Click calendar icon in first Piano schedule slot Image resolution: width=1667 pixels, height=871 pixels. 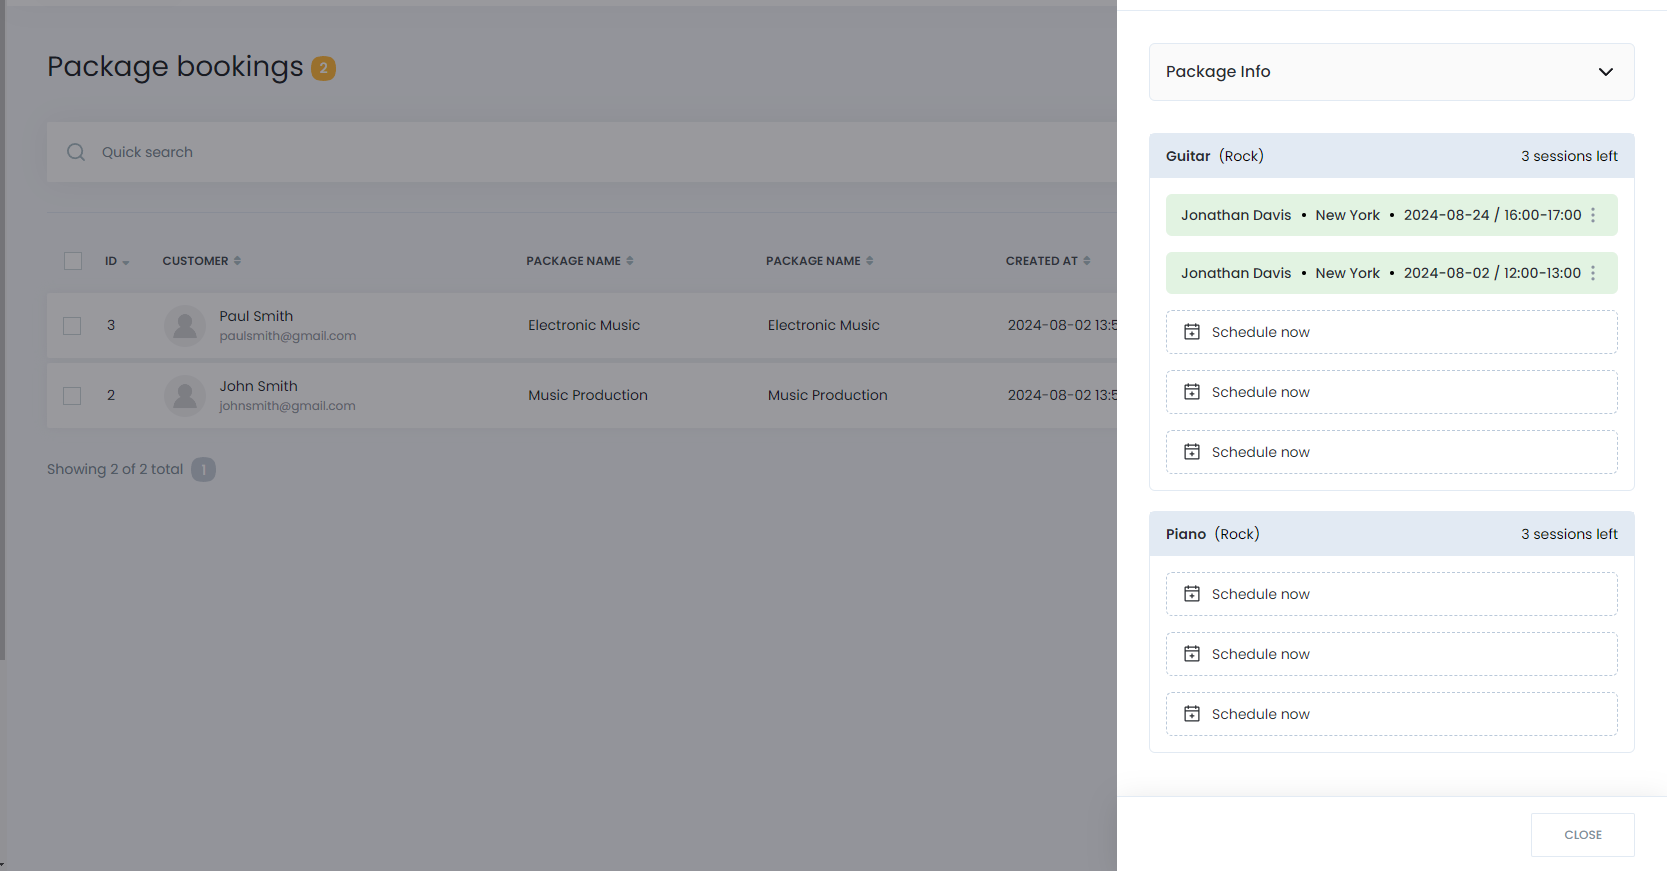point(1192,594)
